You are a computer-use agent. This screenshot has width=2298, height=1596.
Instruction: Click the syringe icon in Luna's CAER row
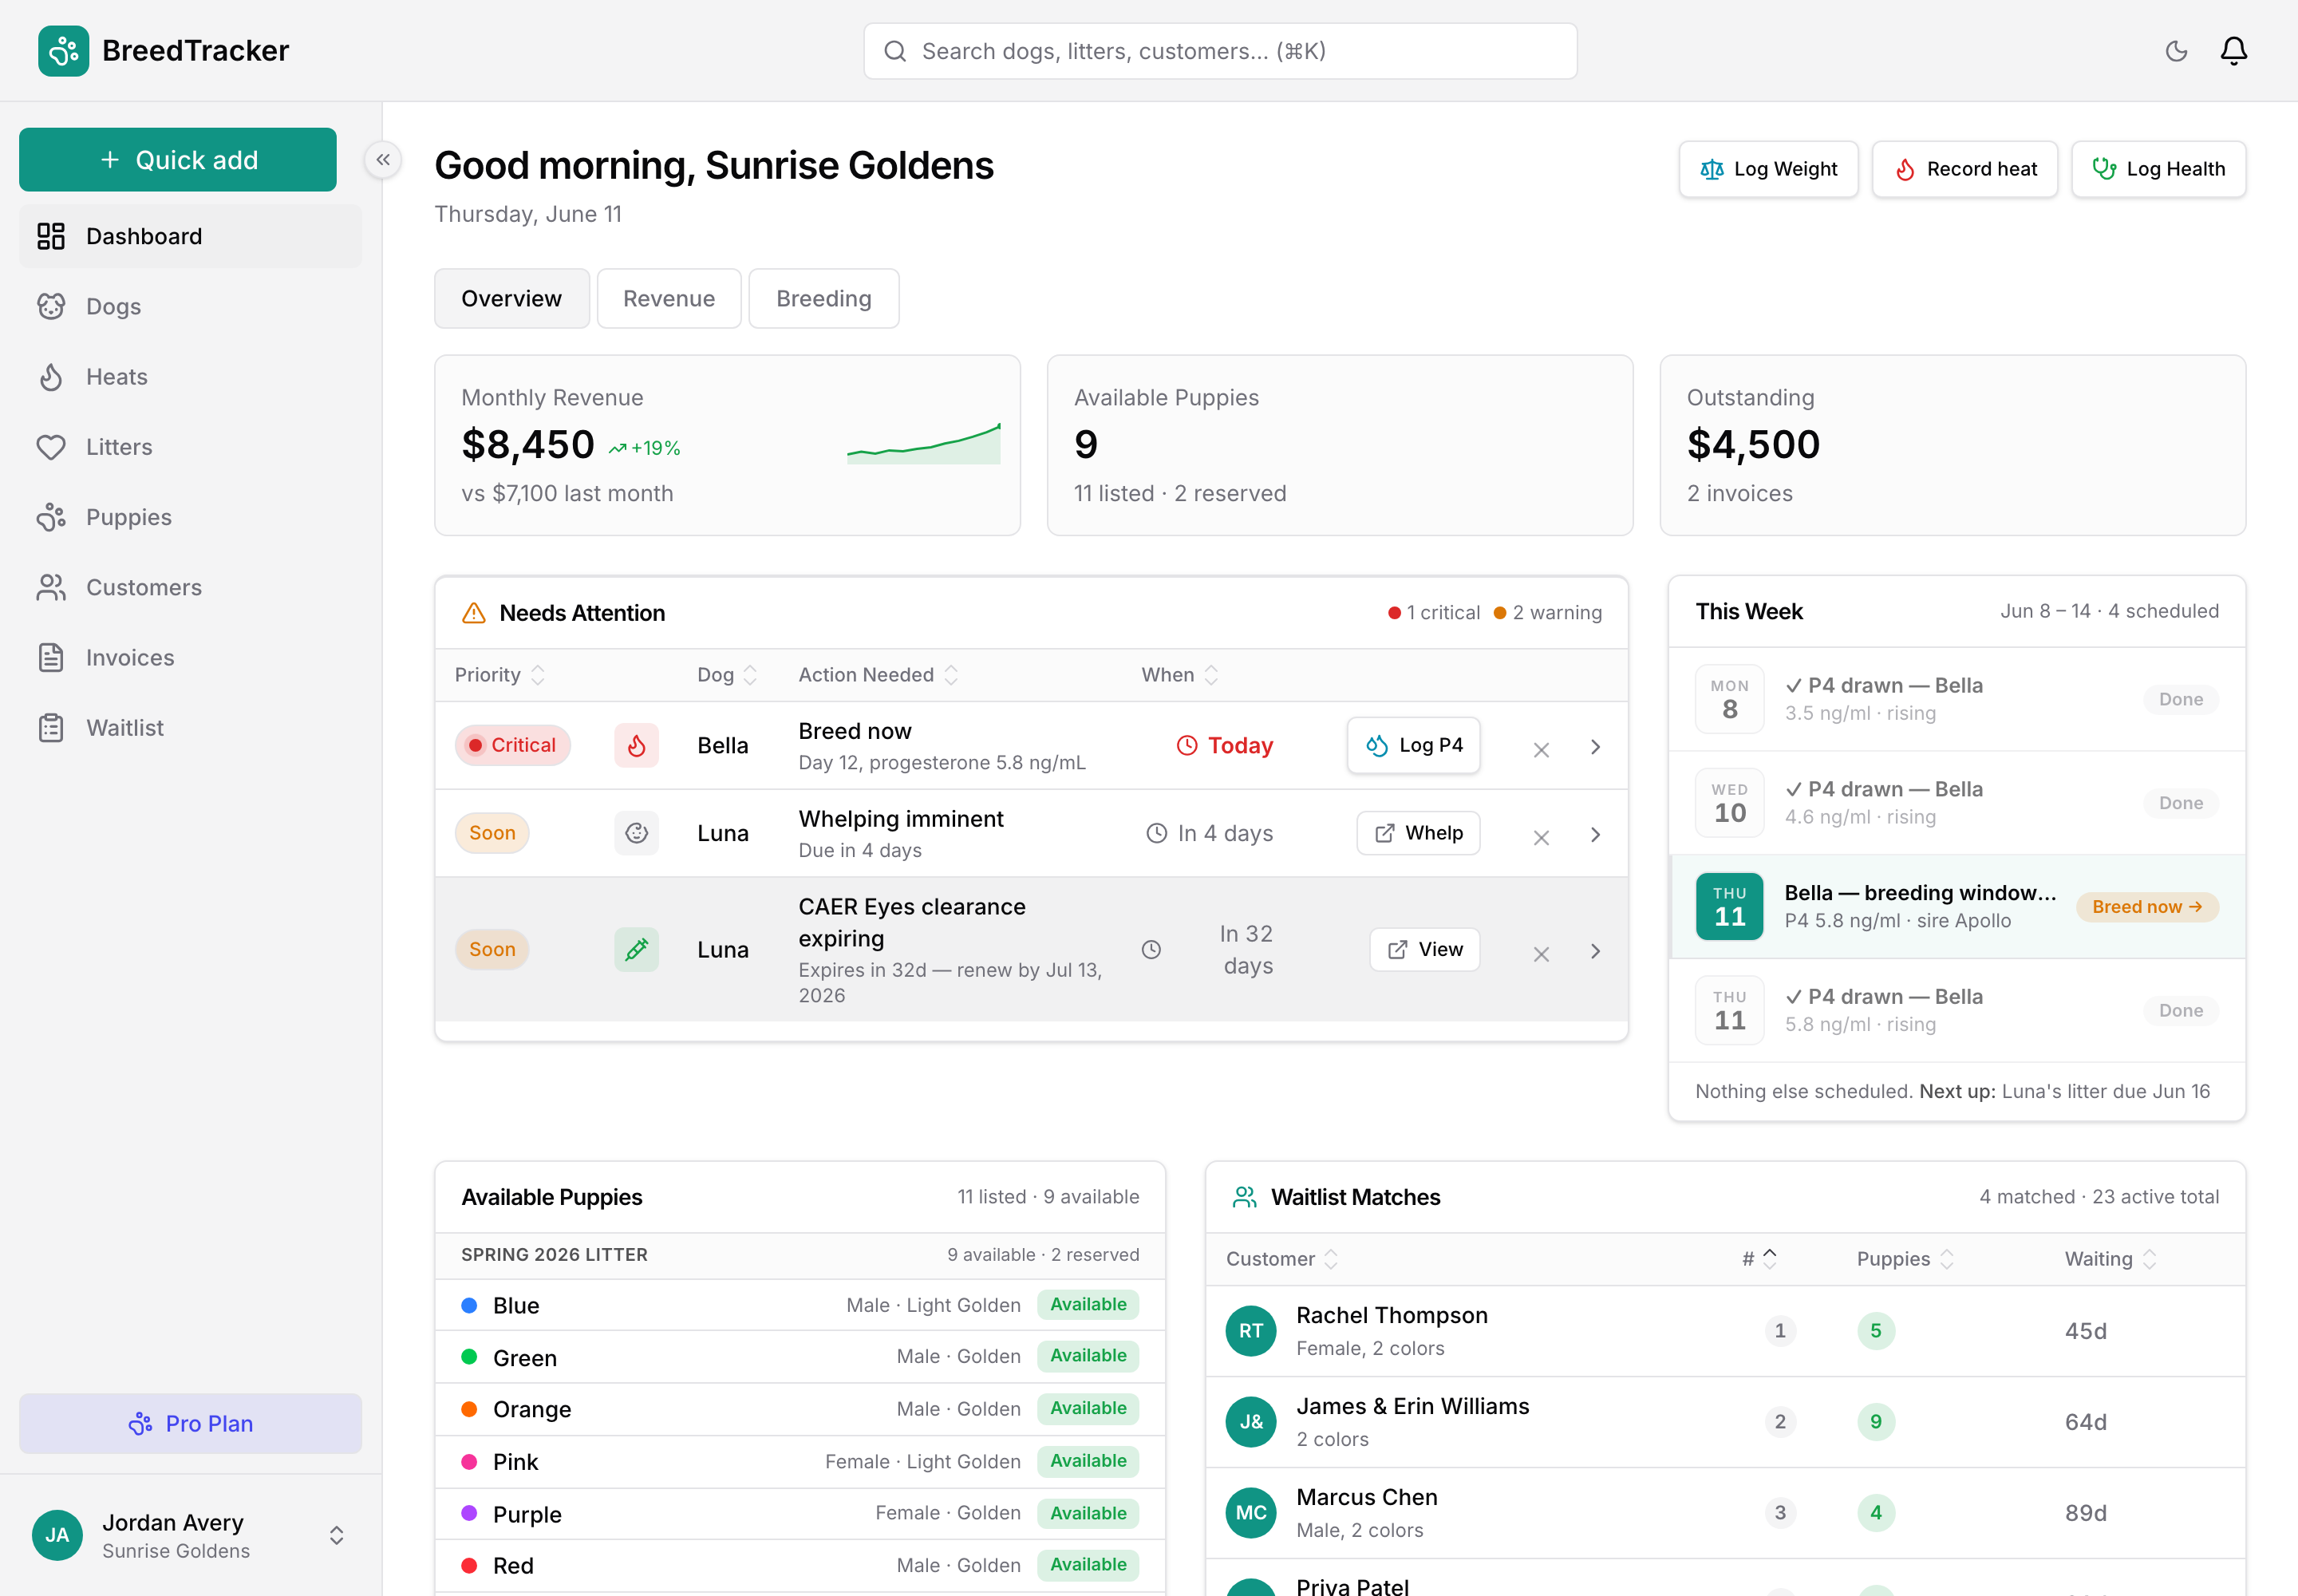coord(636,950)
